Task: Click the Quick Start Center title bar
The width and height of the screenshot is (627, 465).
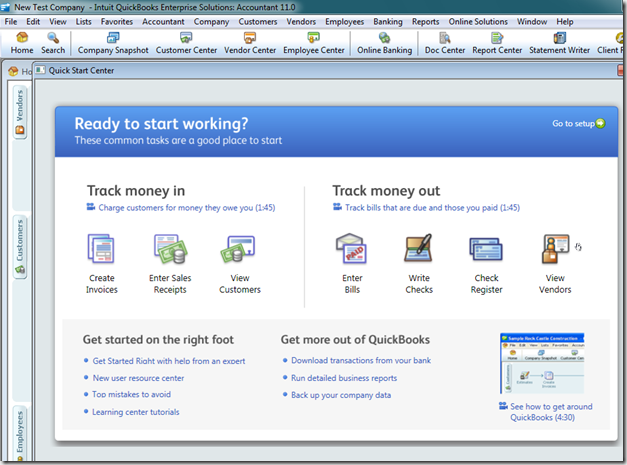Action: 326,70
